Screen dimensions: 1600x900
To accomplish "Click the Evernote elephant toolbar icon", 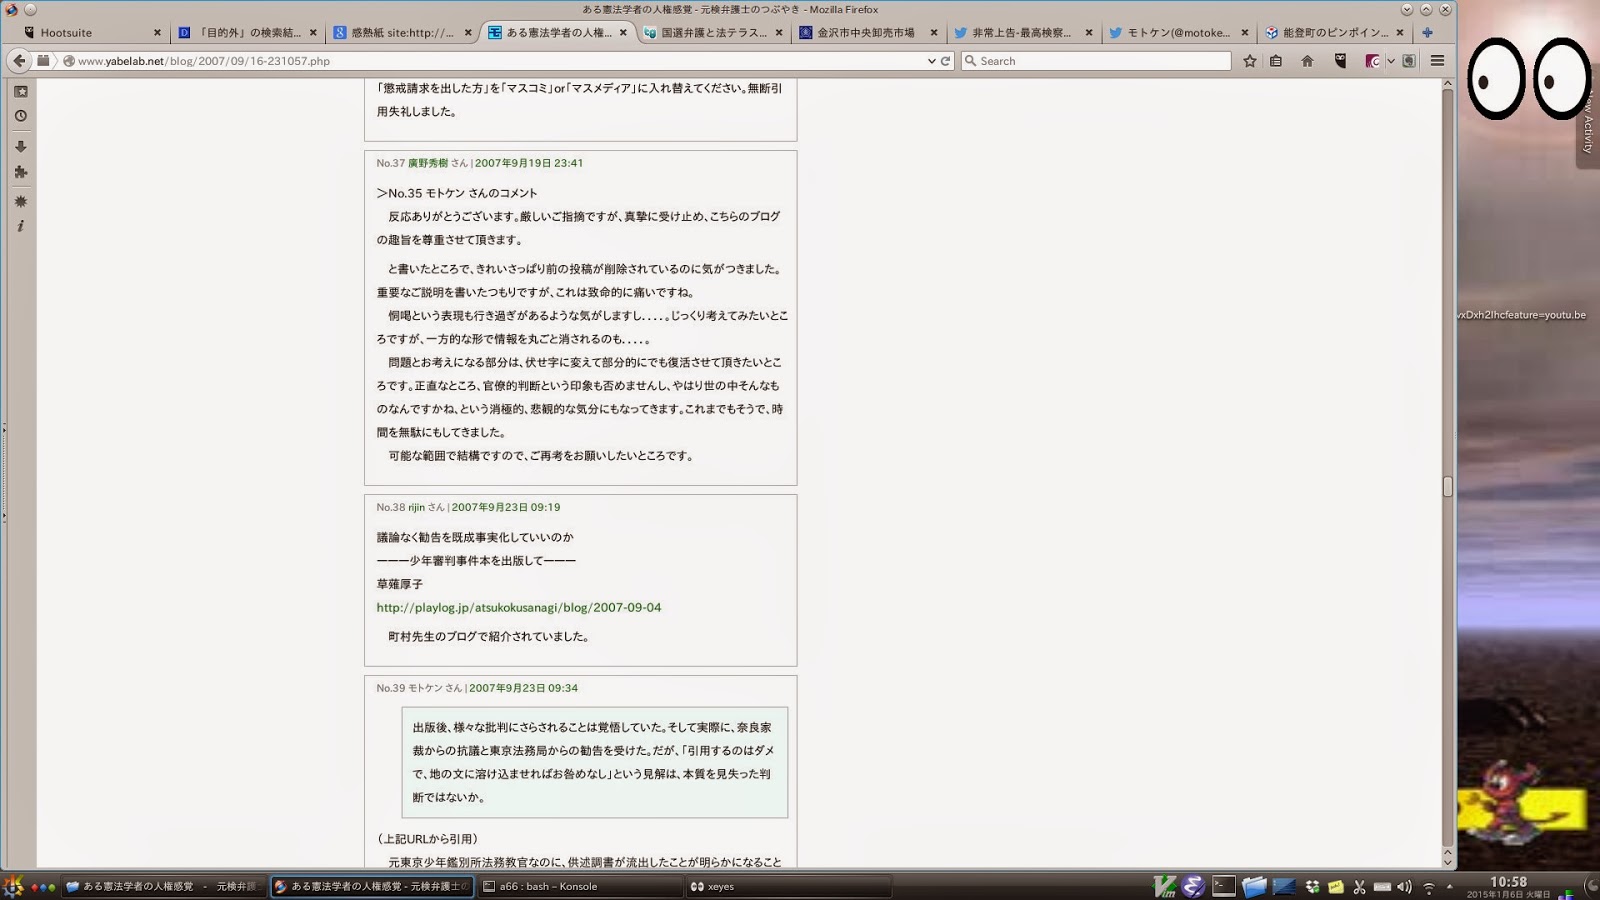I will tap(1409, 61).
